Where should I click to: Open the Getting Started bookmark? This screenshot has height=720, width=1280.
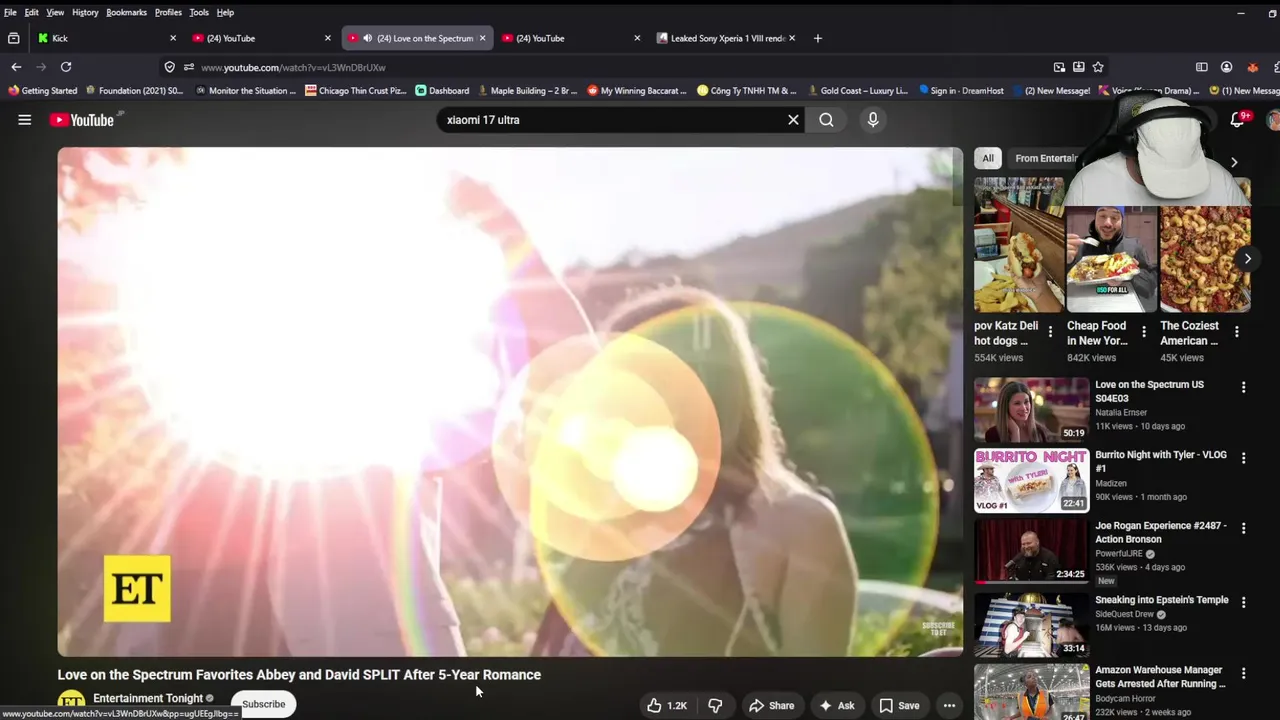42,91
